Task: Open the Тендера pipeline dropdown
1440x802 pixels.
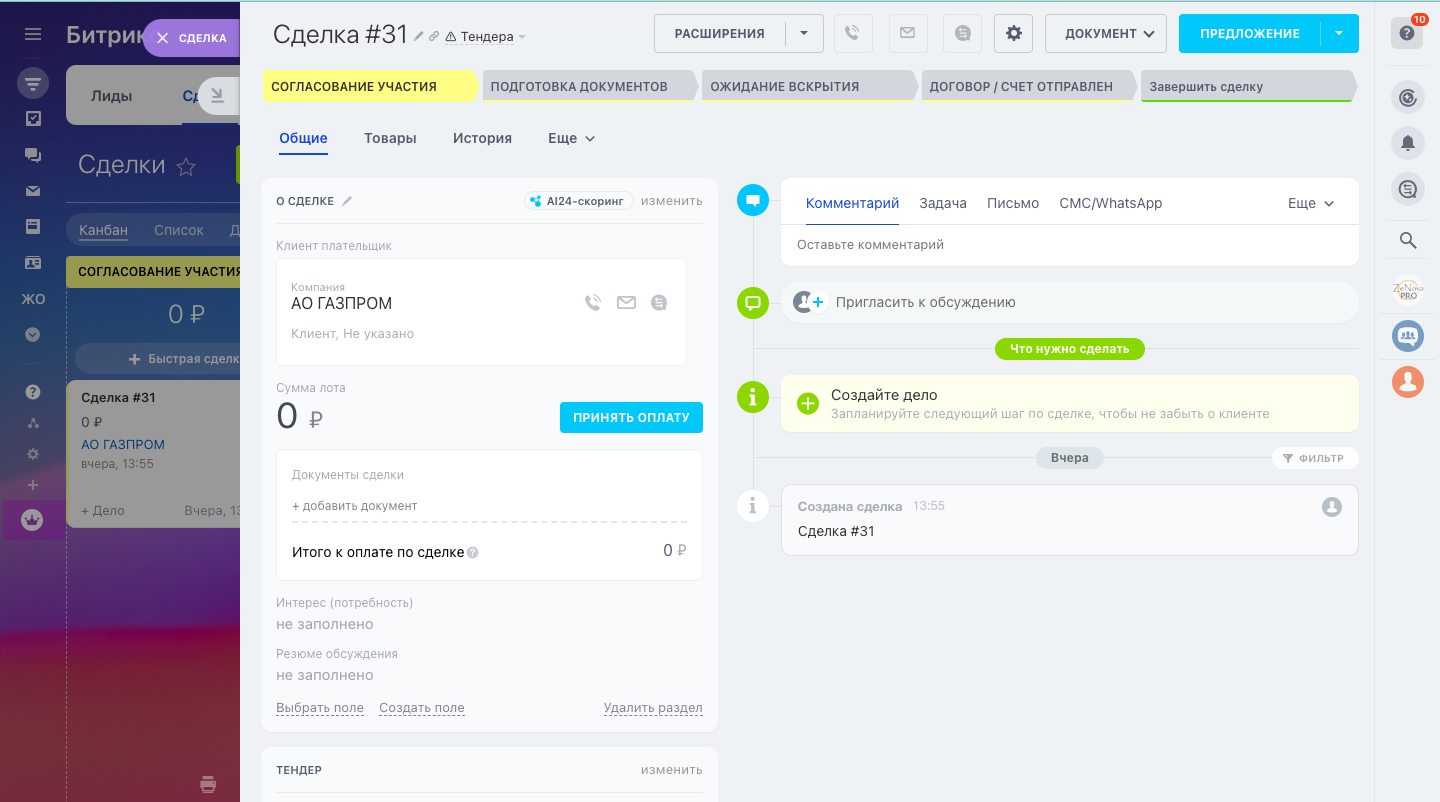Action: pos(486,37)
